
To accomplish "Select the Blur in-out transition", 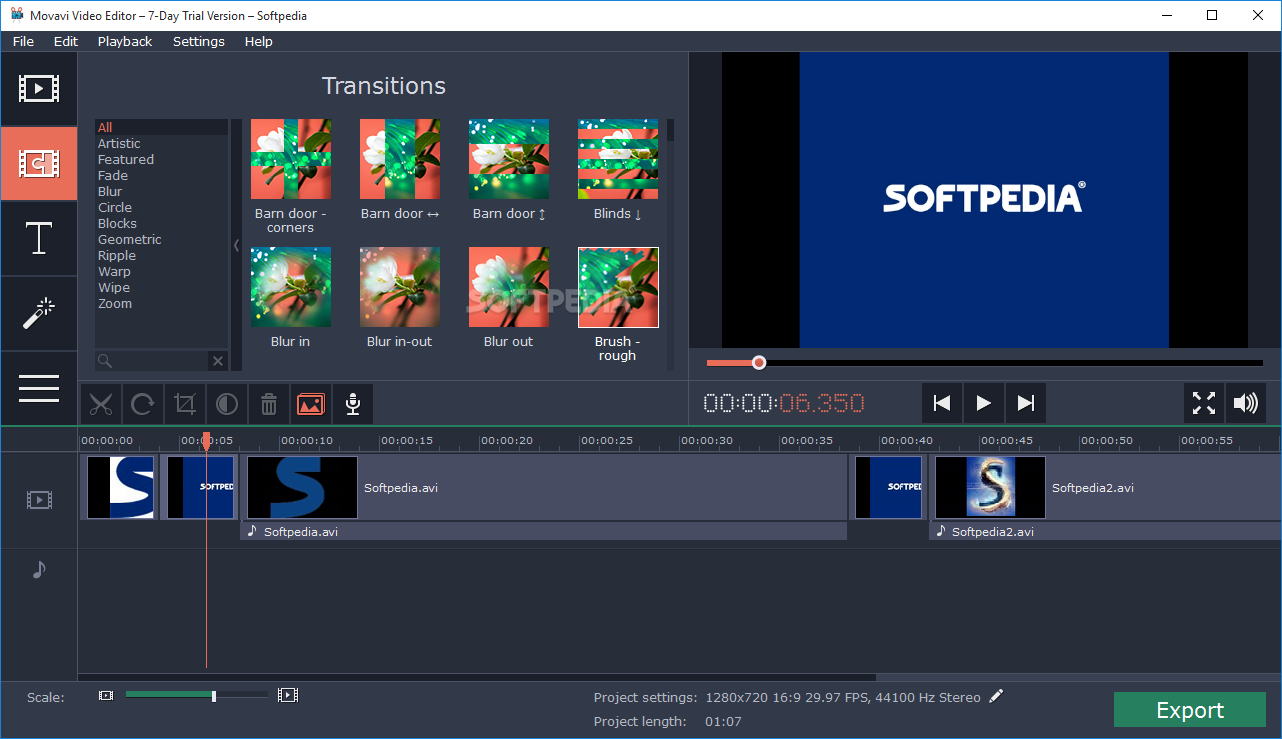I will [x=400, y=287].
